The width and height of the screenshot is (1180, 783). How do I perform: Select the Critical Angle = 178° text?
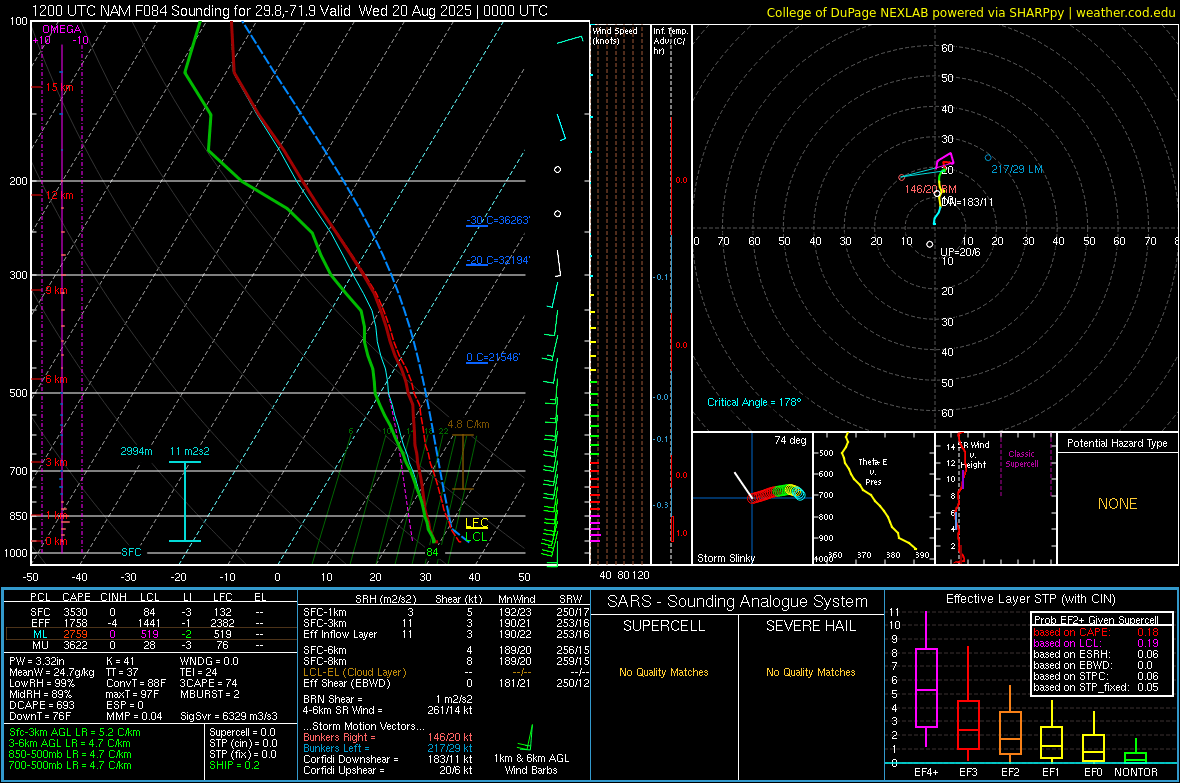coord(754,402)
